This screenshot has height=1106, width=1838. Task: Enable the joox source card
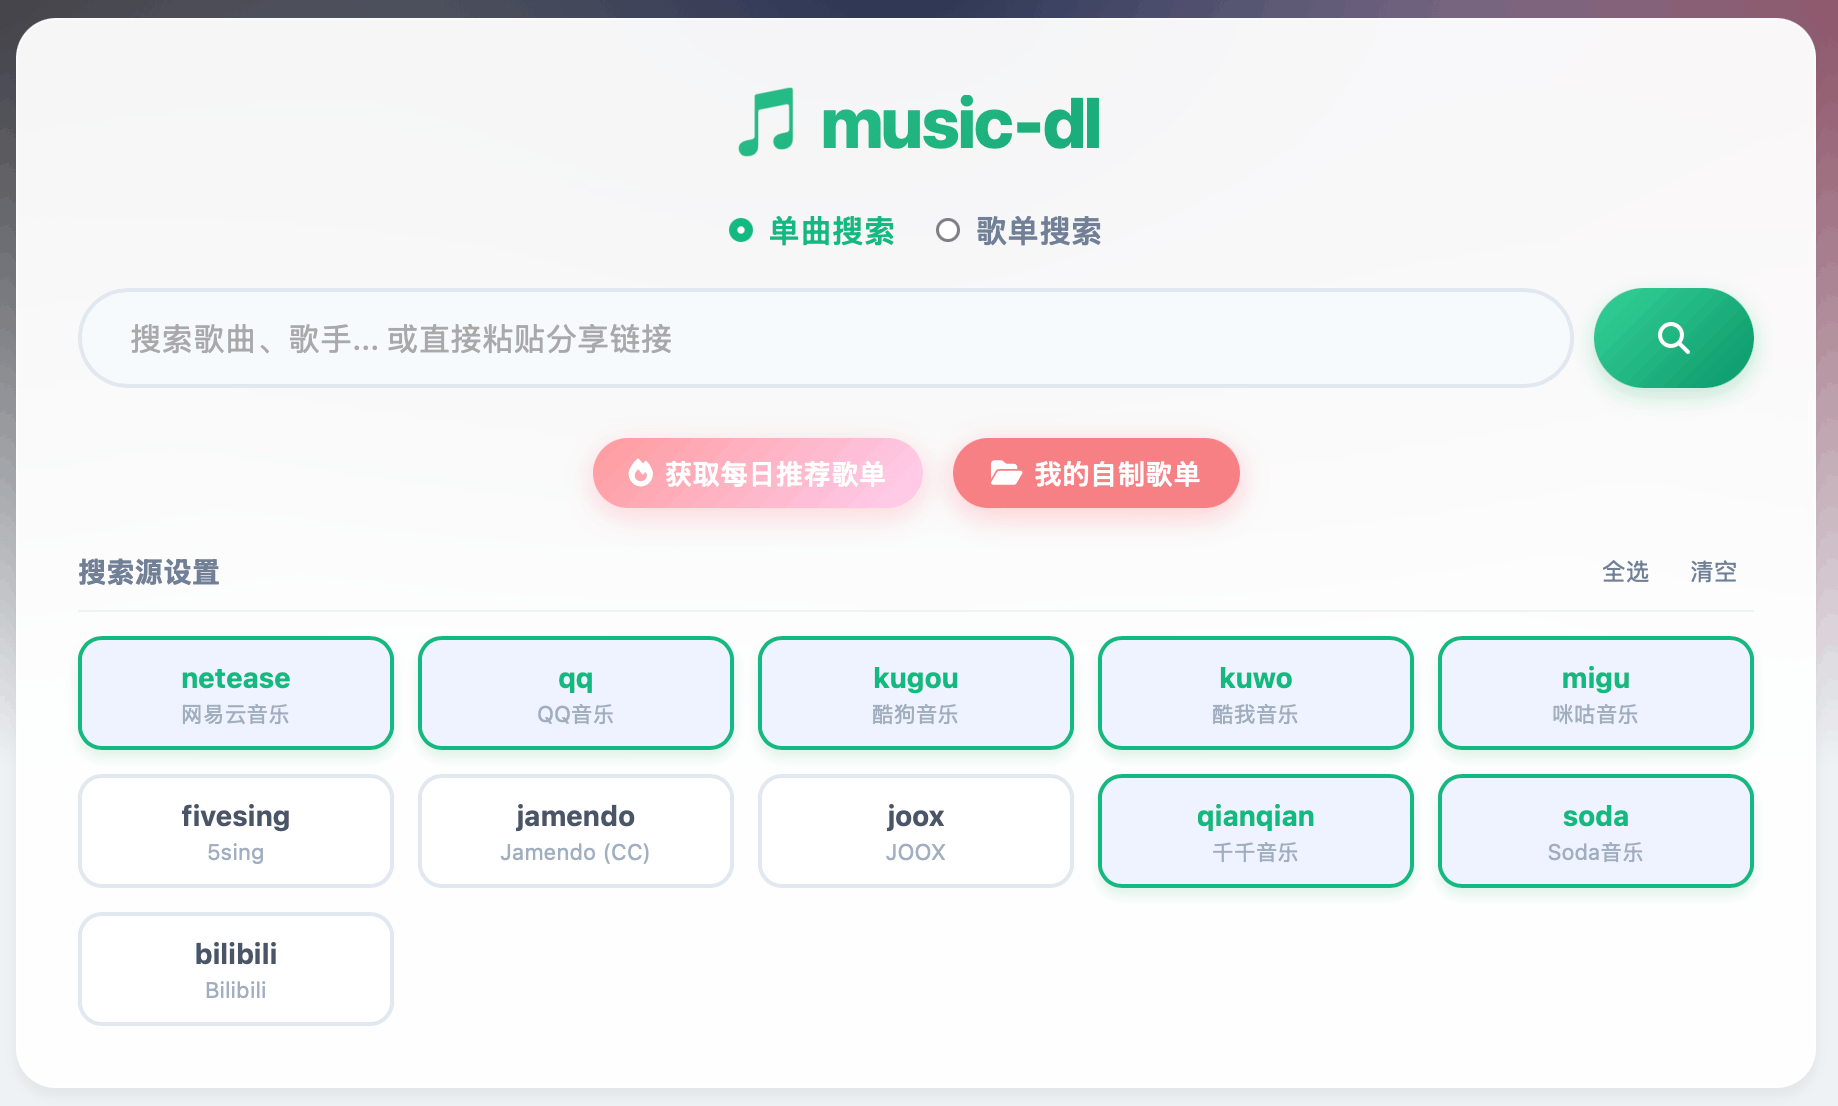[x=915, y=831]
